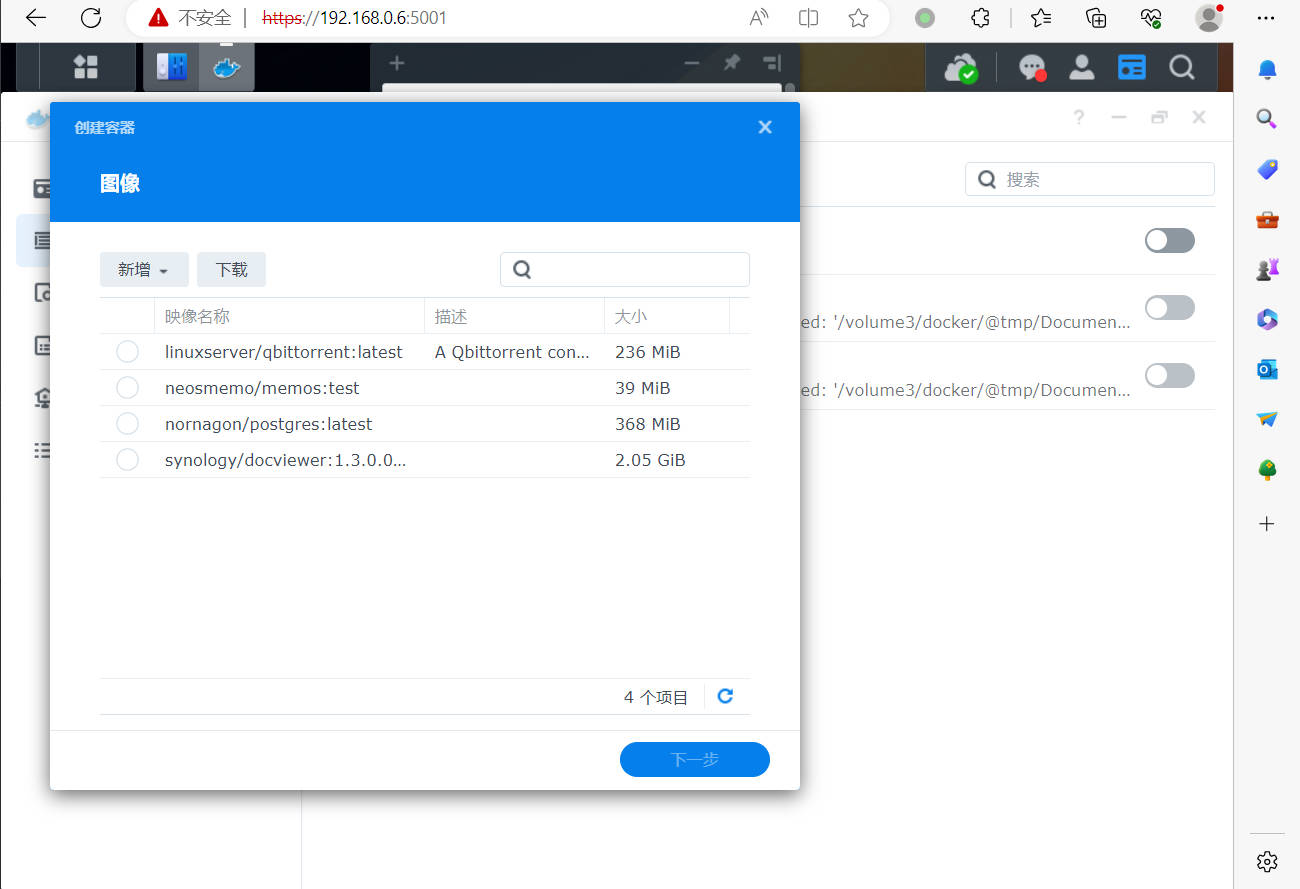Toggle the third switch in the Docker window
This screenshot has height=889, width=1300.
tap(1170, 375)
